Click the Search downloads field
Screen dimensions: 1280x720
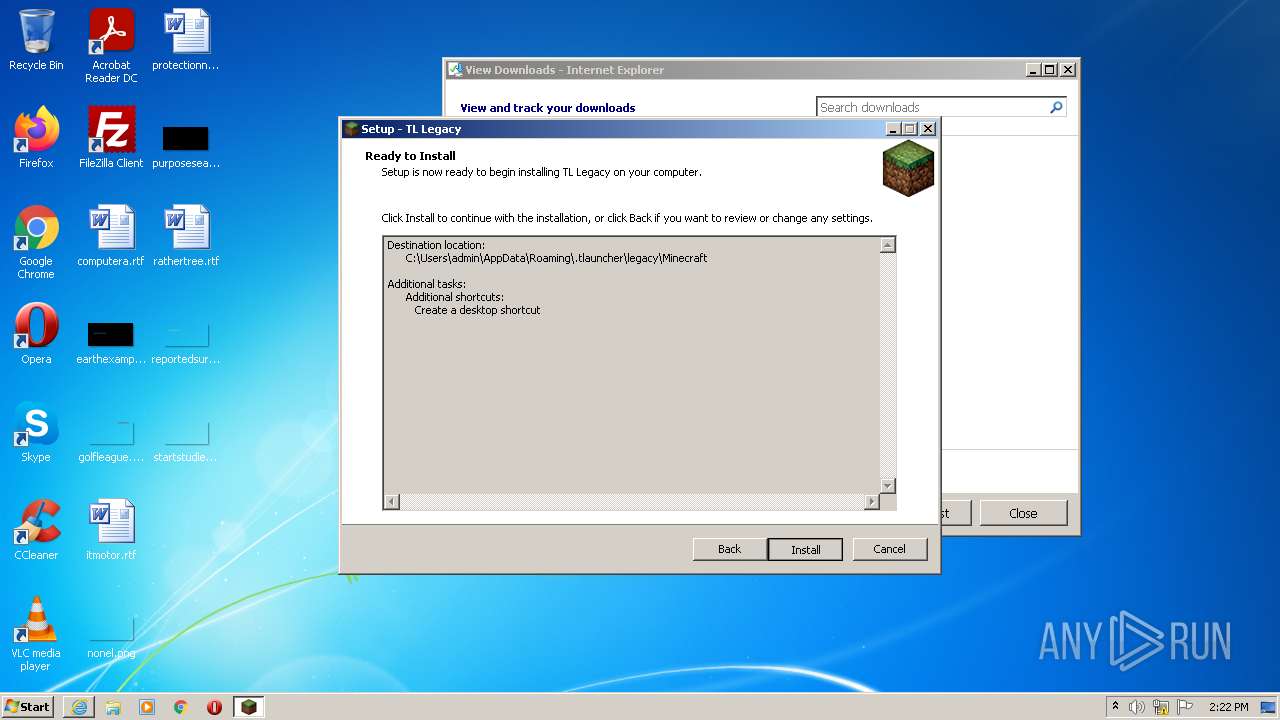[932, 107]
